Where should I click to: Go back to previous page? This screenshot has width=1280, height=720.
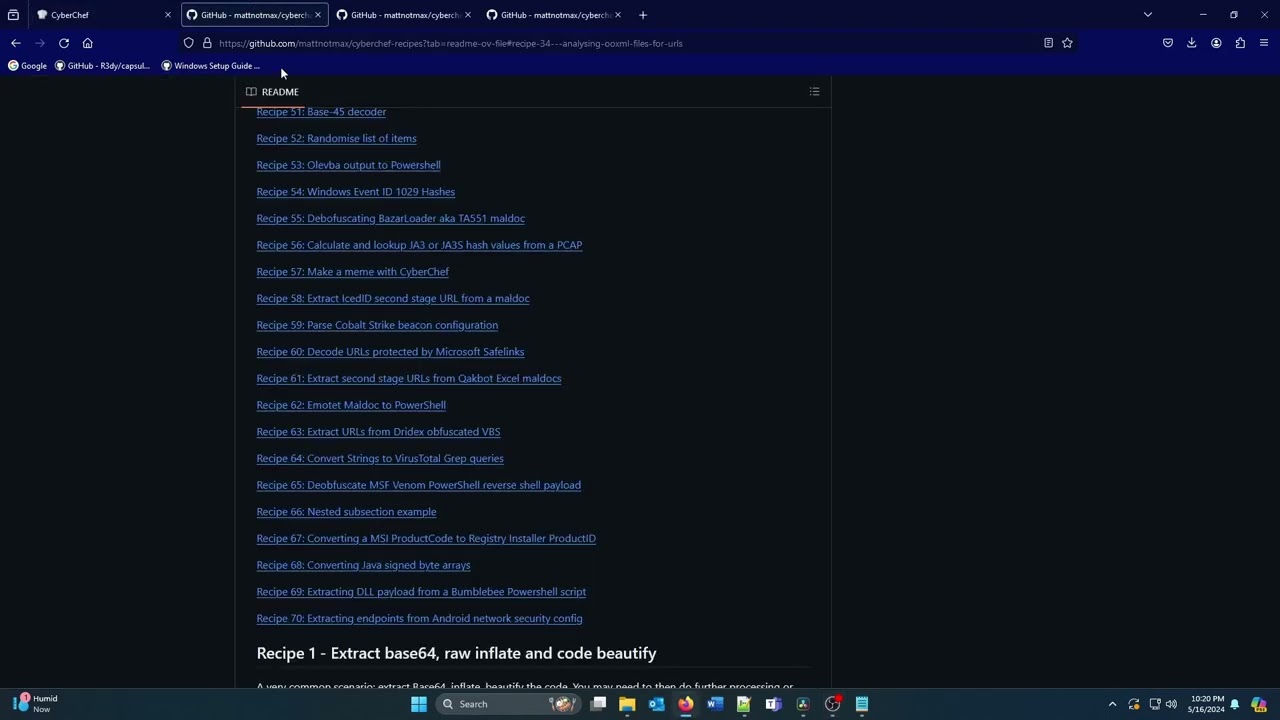pyautogui.click(x=16, y=43)
